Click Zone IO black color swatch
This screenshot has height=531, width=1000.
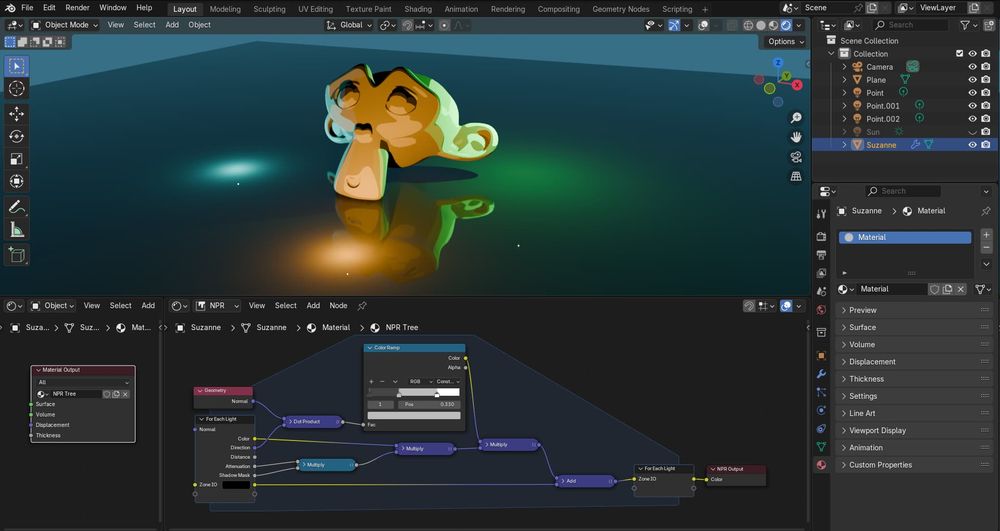tap(236, 485)
